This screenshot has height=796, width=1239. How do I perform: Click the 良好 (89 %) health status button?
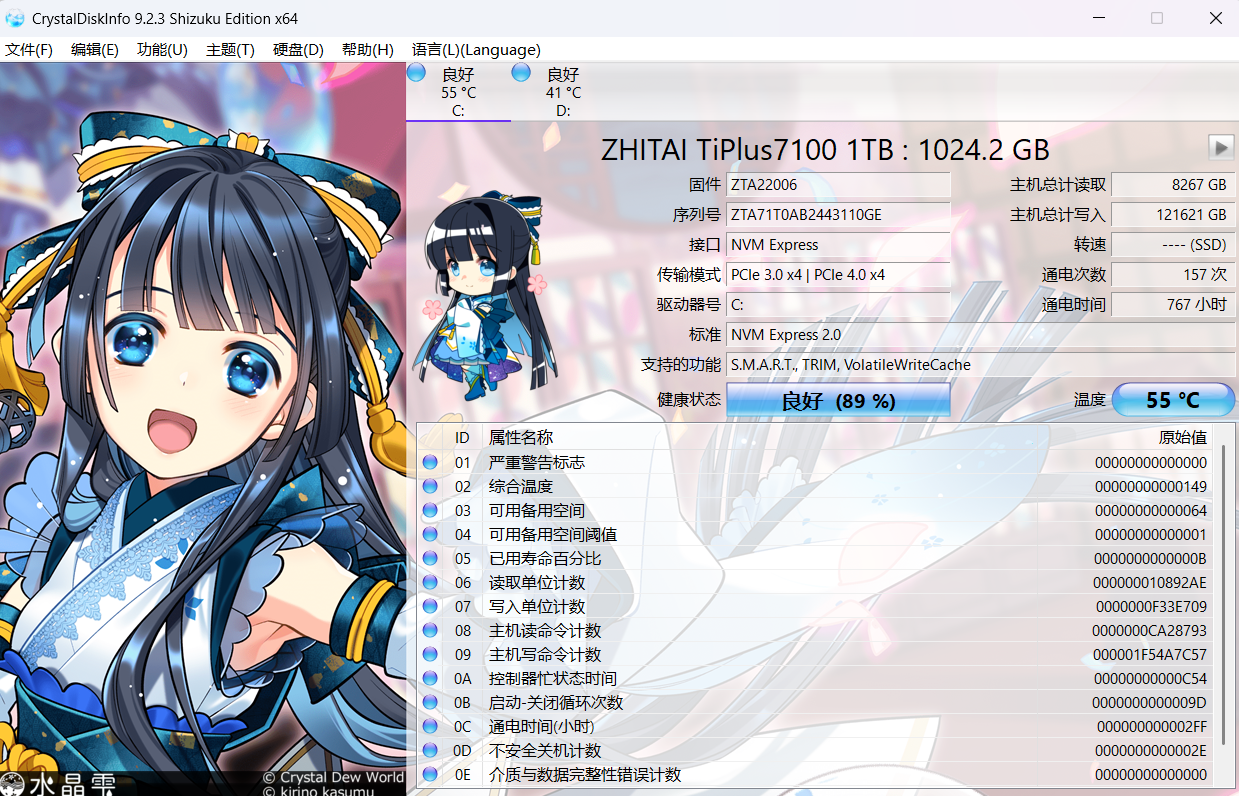[838, 401]
